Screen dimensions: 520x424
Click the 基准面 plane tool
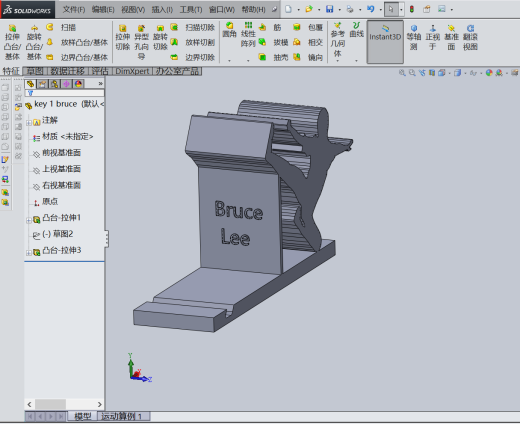pos(451,37)
